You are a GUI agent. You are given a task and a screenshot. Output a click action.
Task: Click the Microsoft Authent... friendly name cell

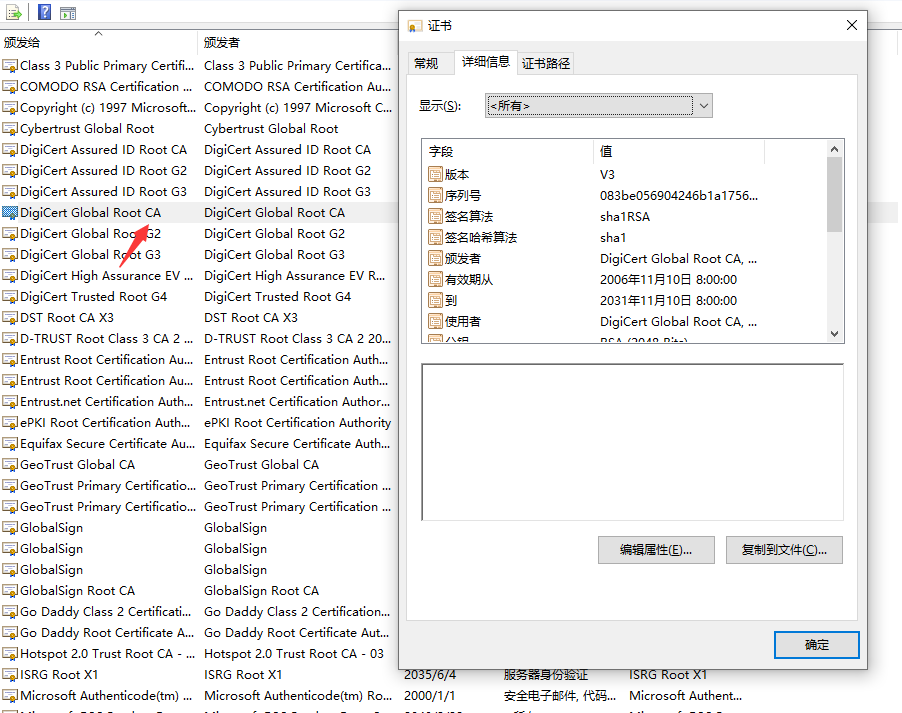685,696
